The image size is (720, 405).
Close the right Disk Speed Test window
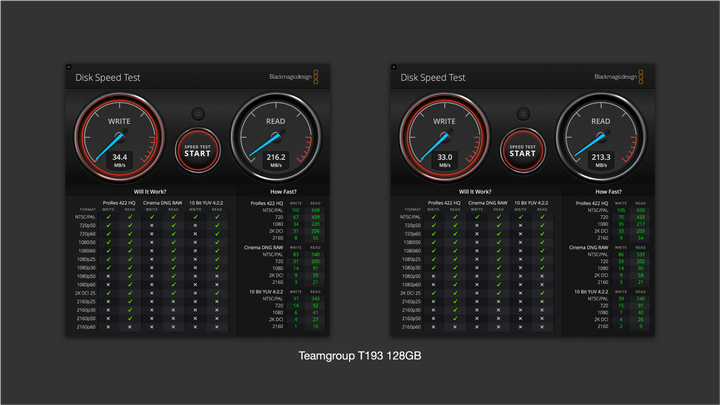394,67
